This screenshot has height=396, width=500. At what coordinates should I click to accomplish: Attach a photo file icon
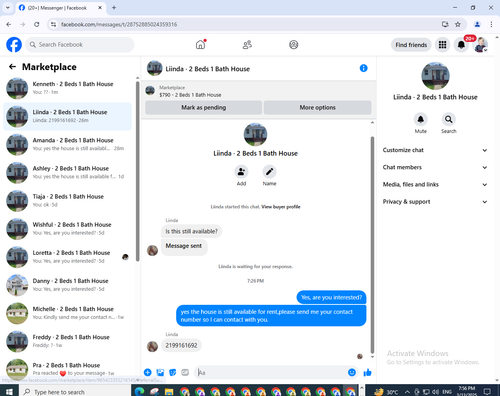tap(160, 372)
